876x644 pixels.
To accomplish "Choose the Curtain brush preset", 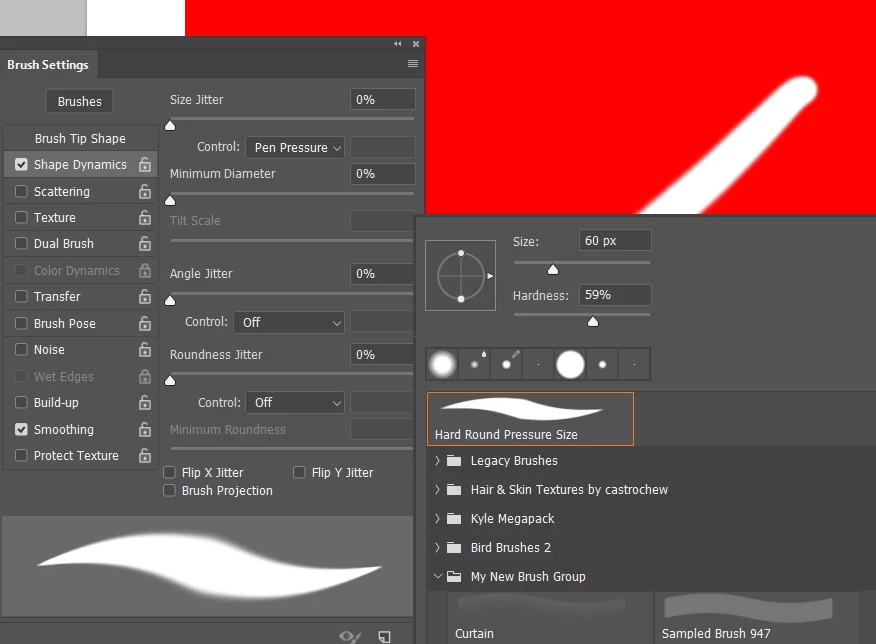I will tap(550, 617).
